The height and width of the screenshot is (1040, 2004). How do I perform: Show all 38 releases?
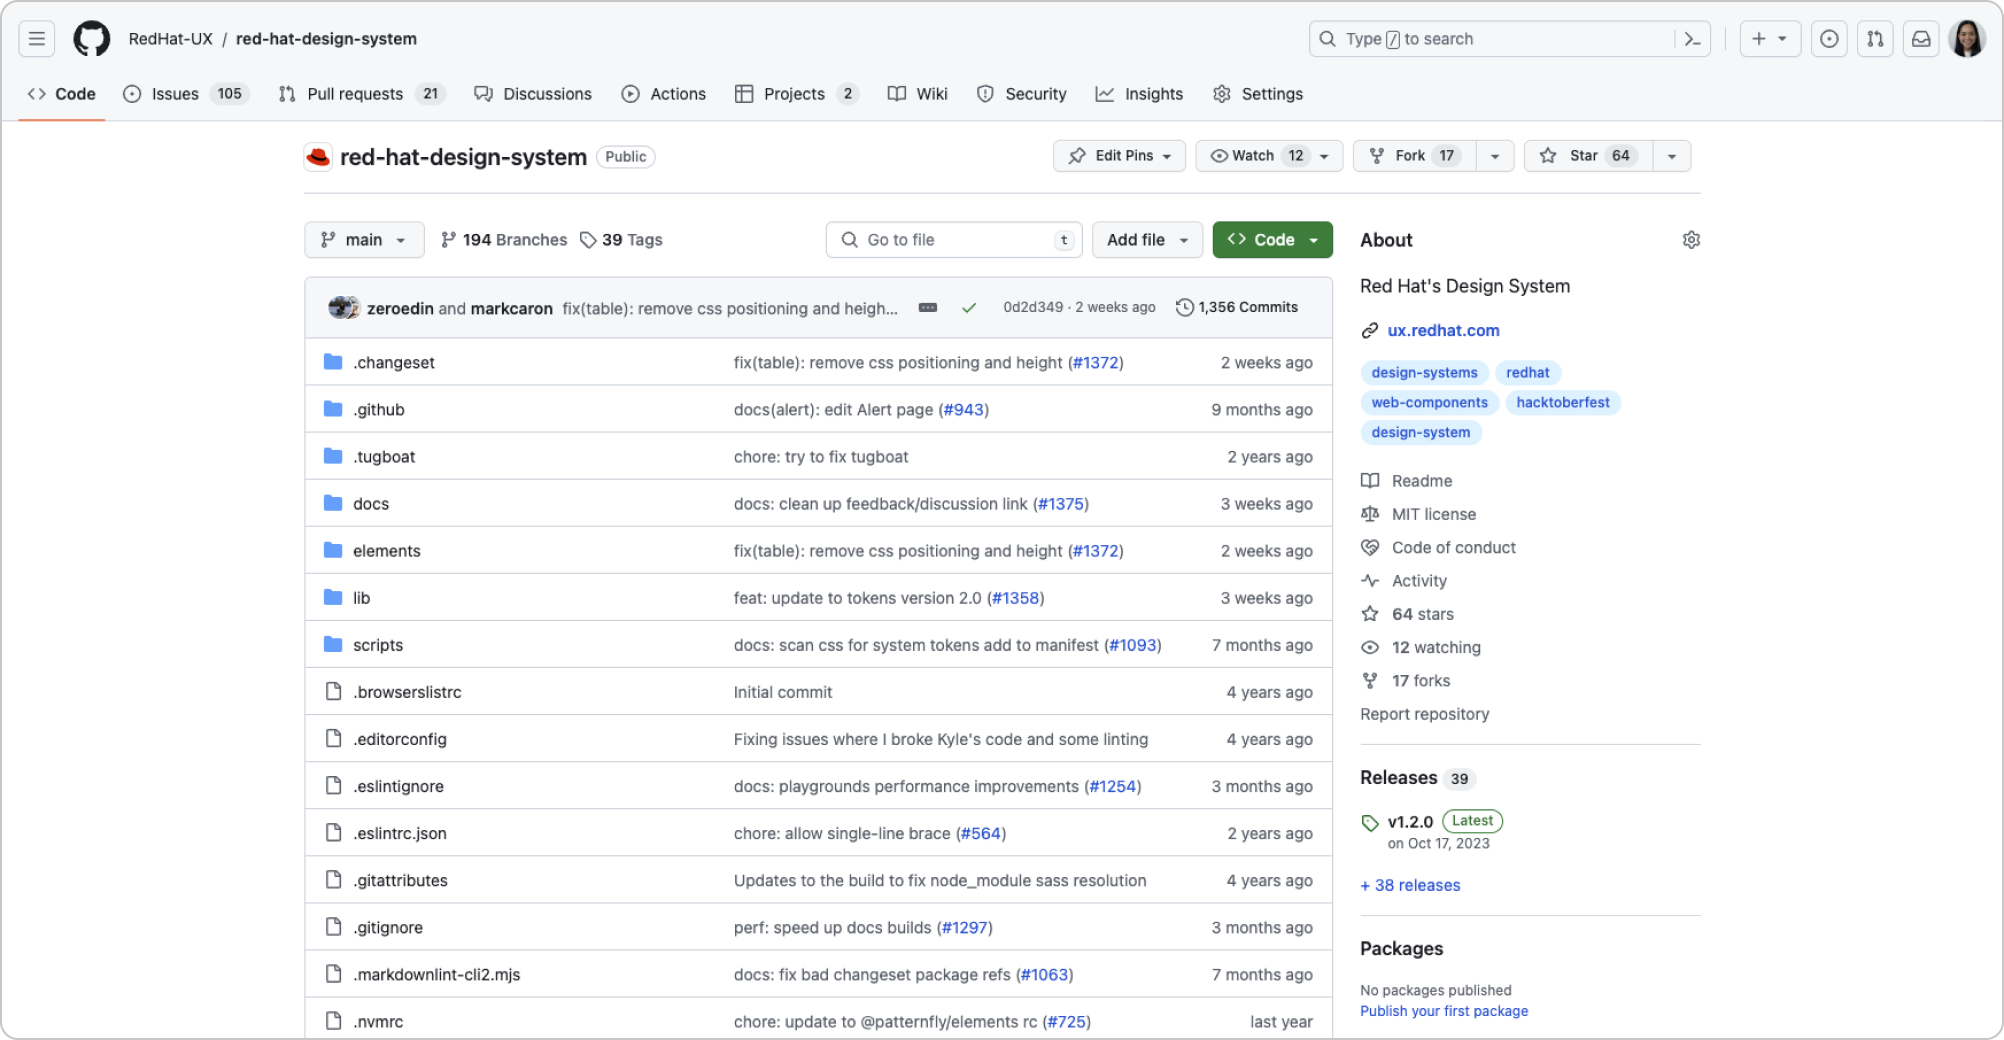pyautogui.click(x=1409, y=885)
